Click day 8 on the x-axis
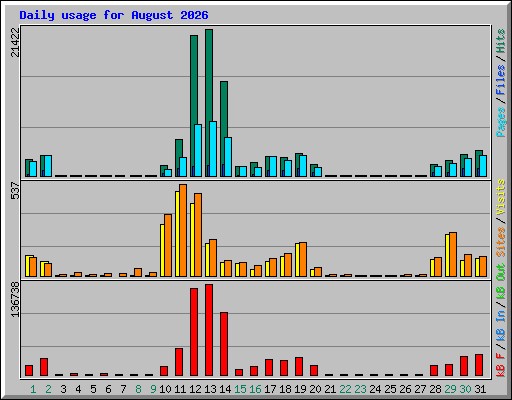 pyautogui.click(x=138, y=389)
